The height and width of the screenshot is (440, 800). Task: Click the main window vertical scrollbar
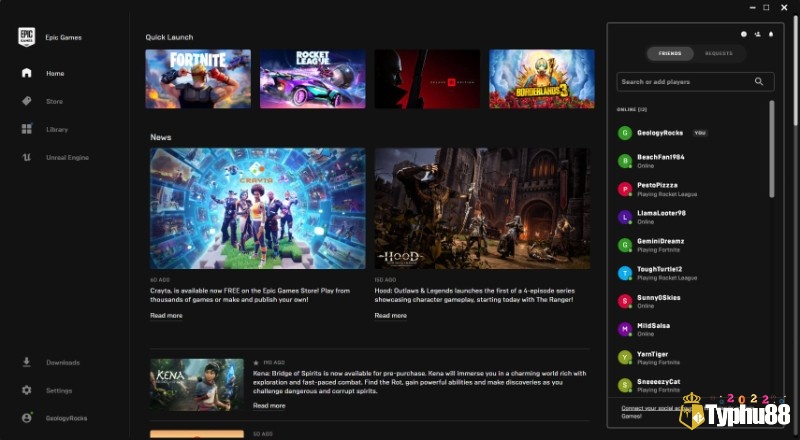click(795, 70)
